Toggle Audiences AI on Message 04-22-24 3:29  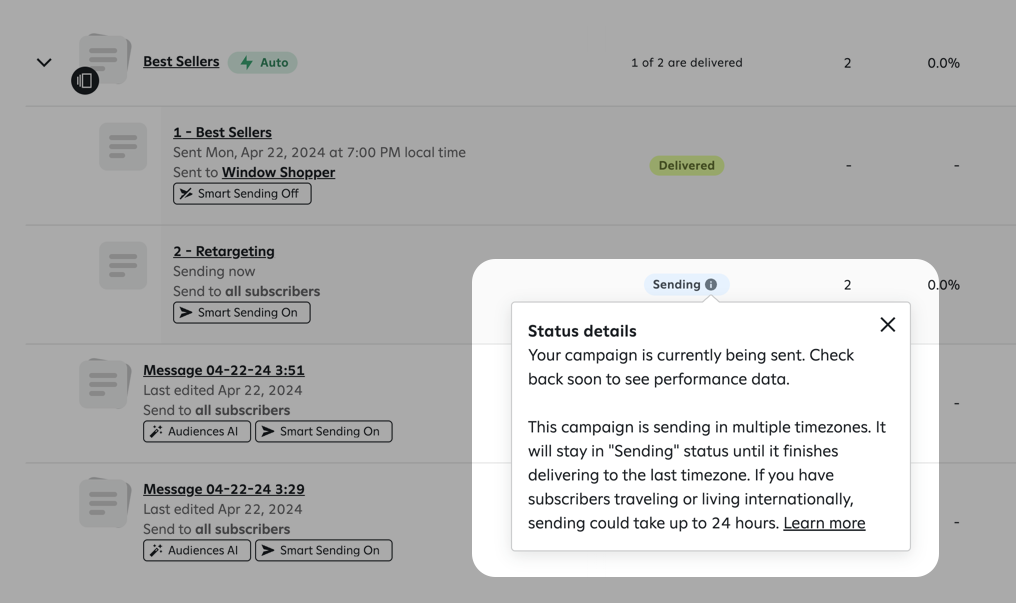(x=196, y=550)
